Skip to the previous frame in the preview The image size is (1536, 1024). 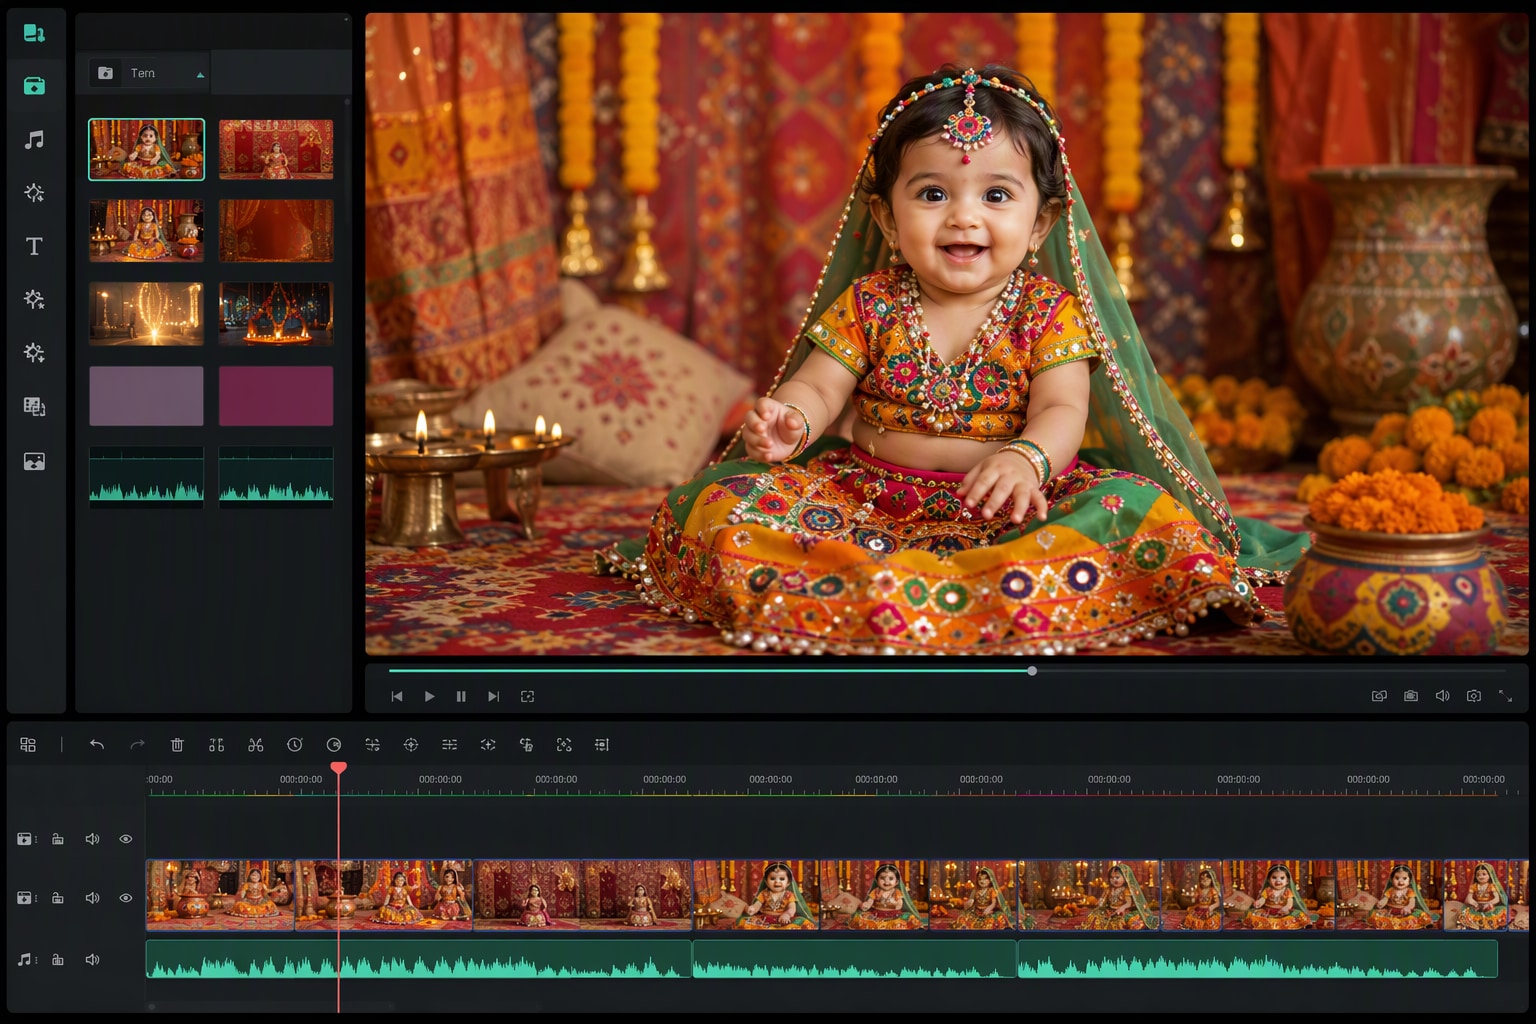pyautogui.click(x=397, y=696)
